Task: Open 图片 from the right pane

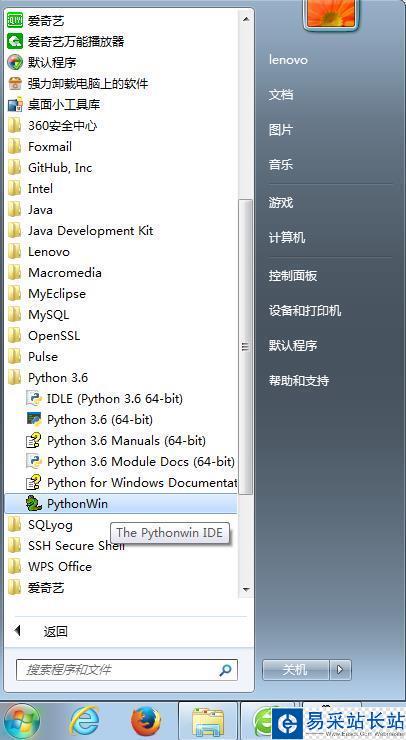Action: click(281, 130)
